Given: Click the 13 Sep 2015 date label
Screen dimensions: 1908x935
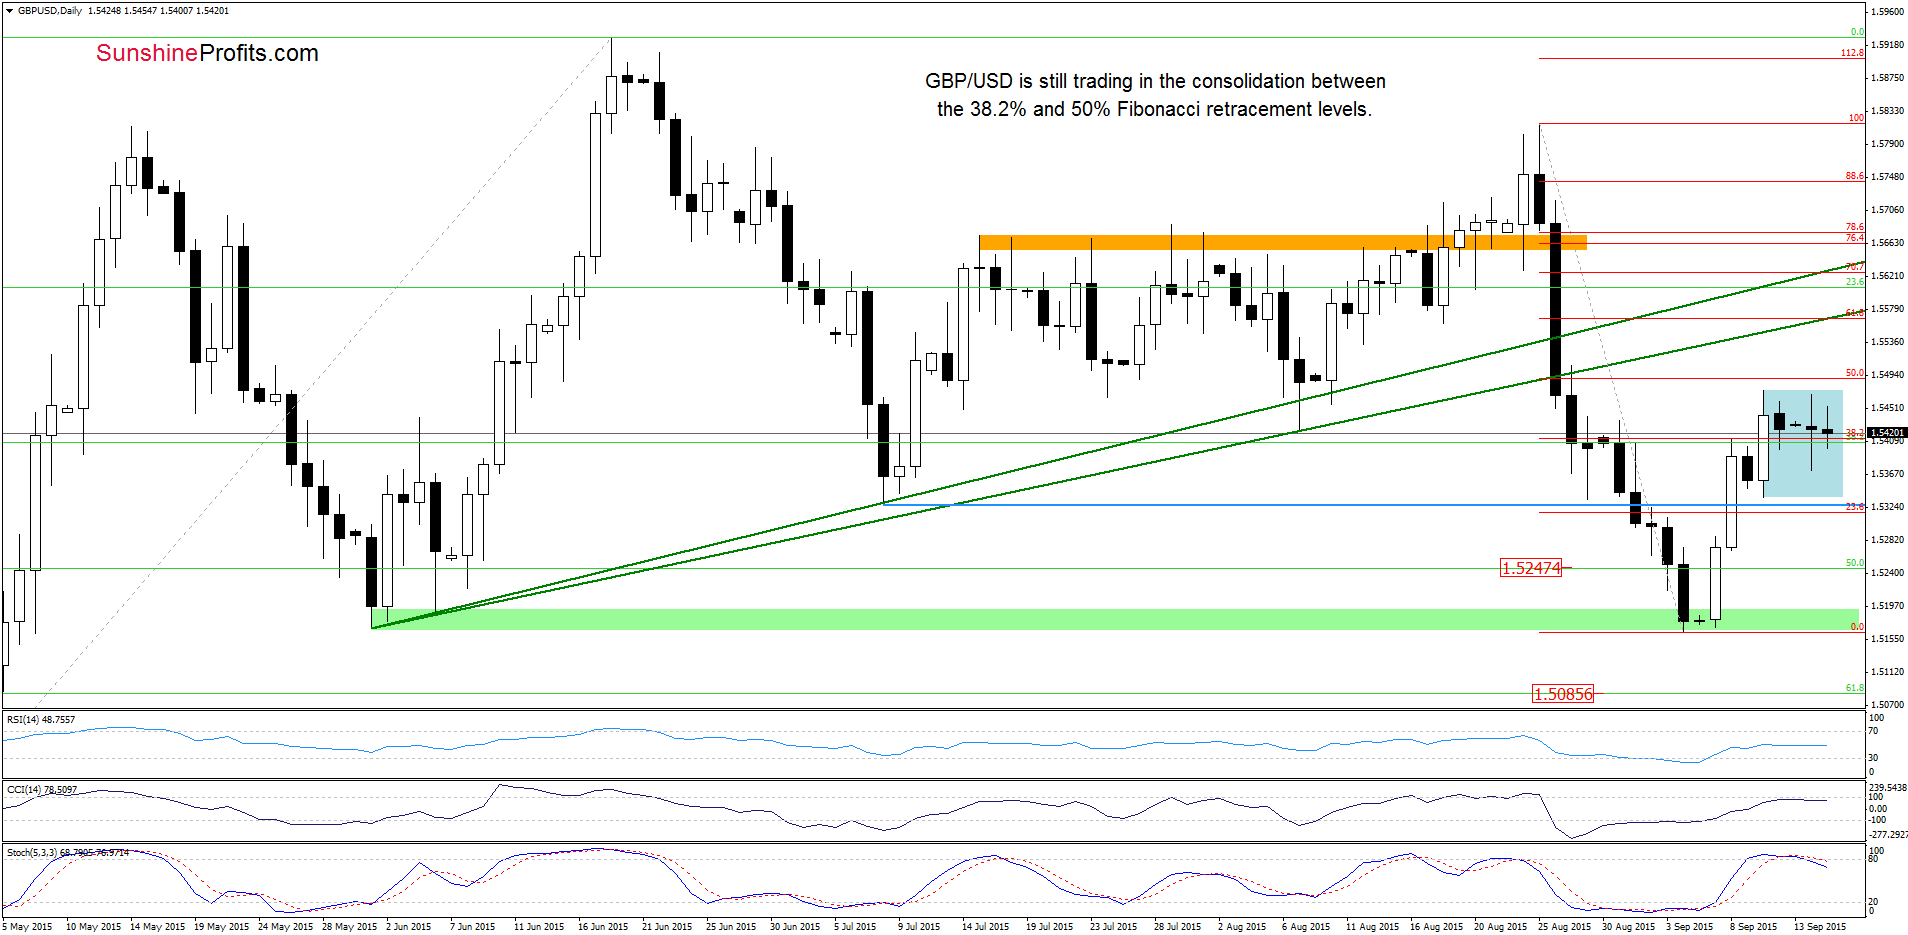Looking at the screenshot, I should pos(1820,927).
